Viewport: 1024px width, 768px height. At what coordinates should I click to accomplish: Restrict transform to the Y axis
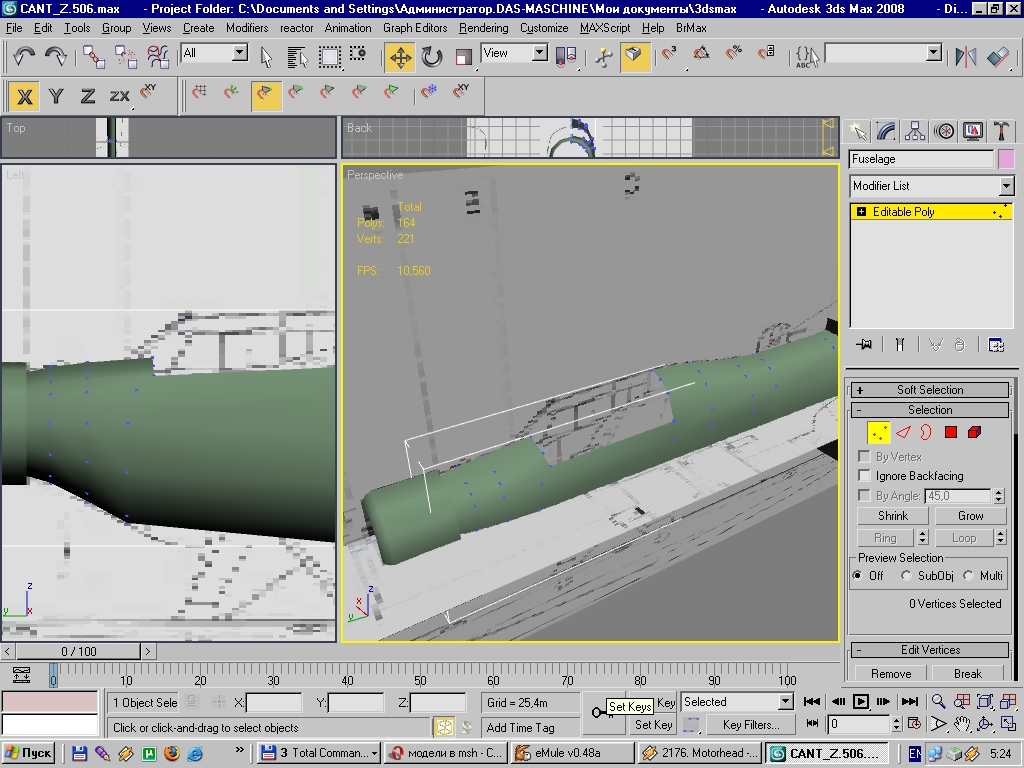pyautogui.click(x=56, y=96)
